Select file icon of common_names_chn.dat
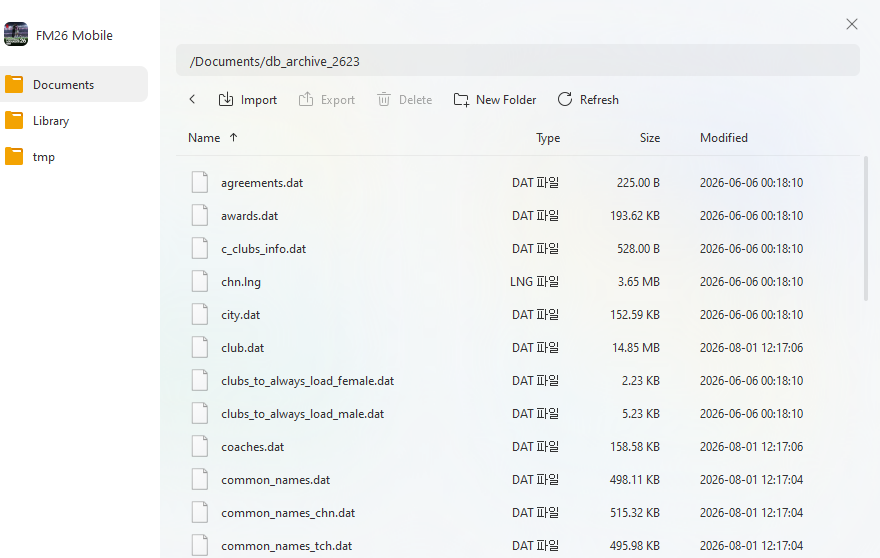 point(200,512)
